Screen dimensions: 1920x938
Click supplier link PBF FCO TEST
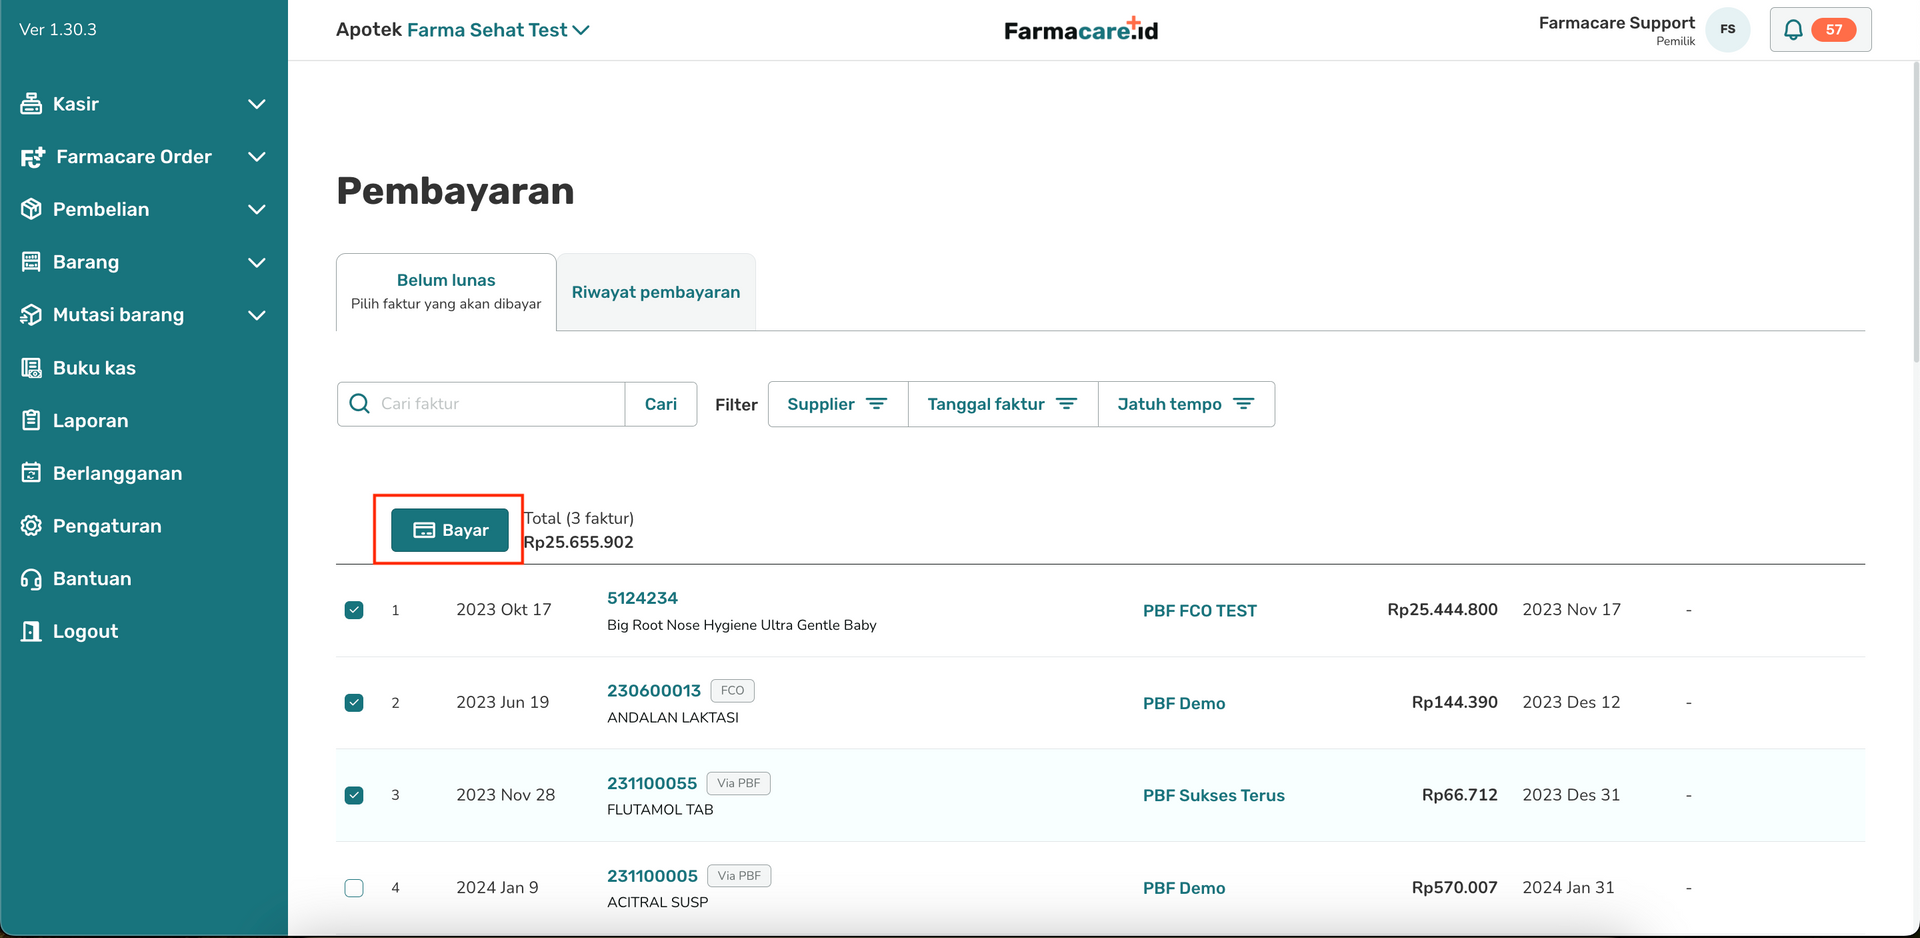(x=1200, y=611)
